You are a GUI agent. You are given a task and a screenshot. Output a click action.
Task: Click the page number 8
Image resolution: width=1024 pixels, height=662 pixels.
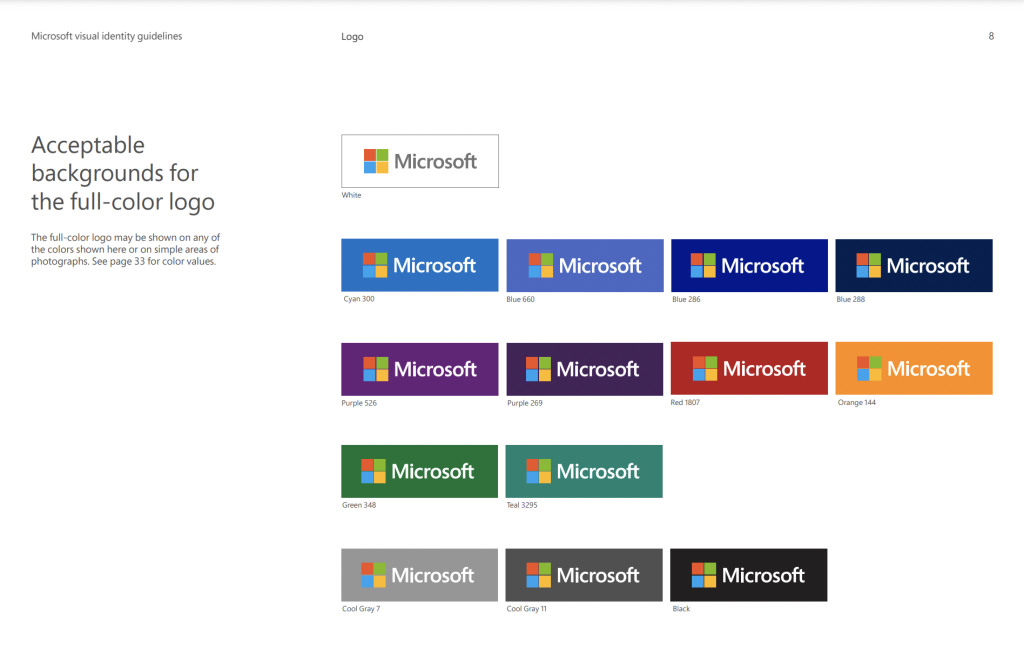(991, 36)
